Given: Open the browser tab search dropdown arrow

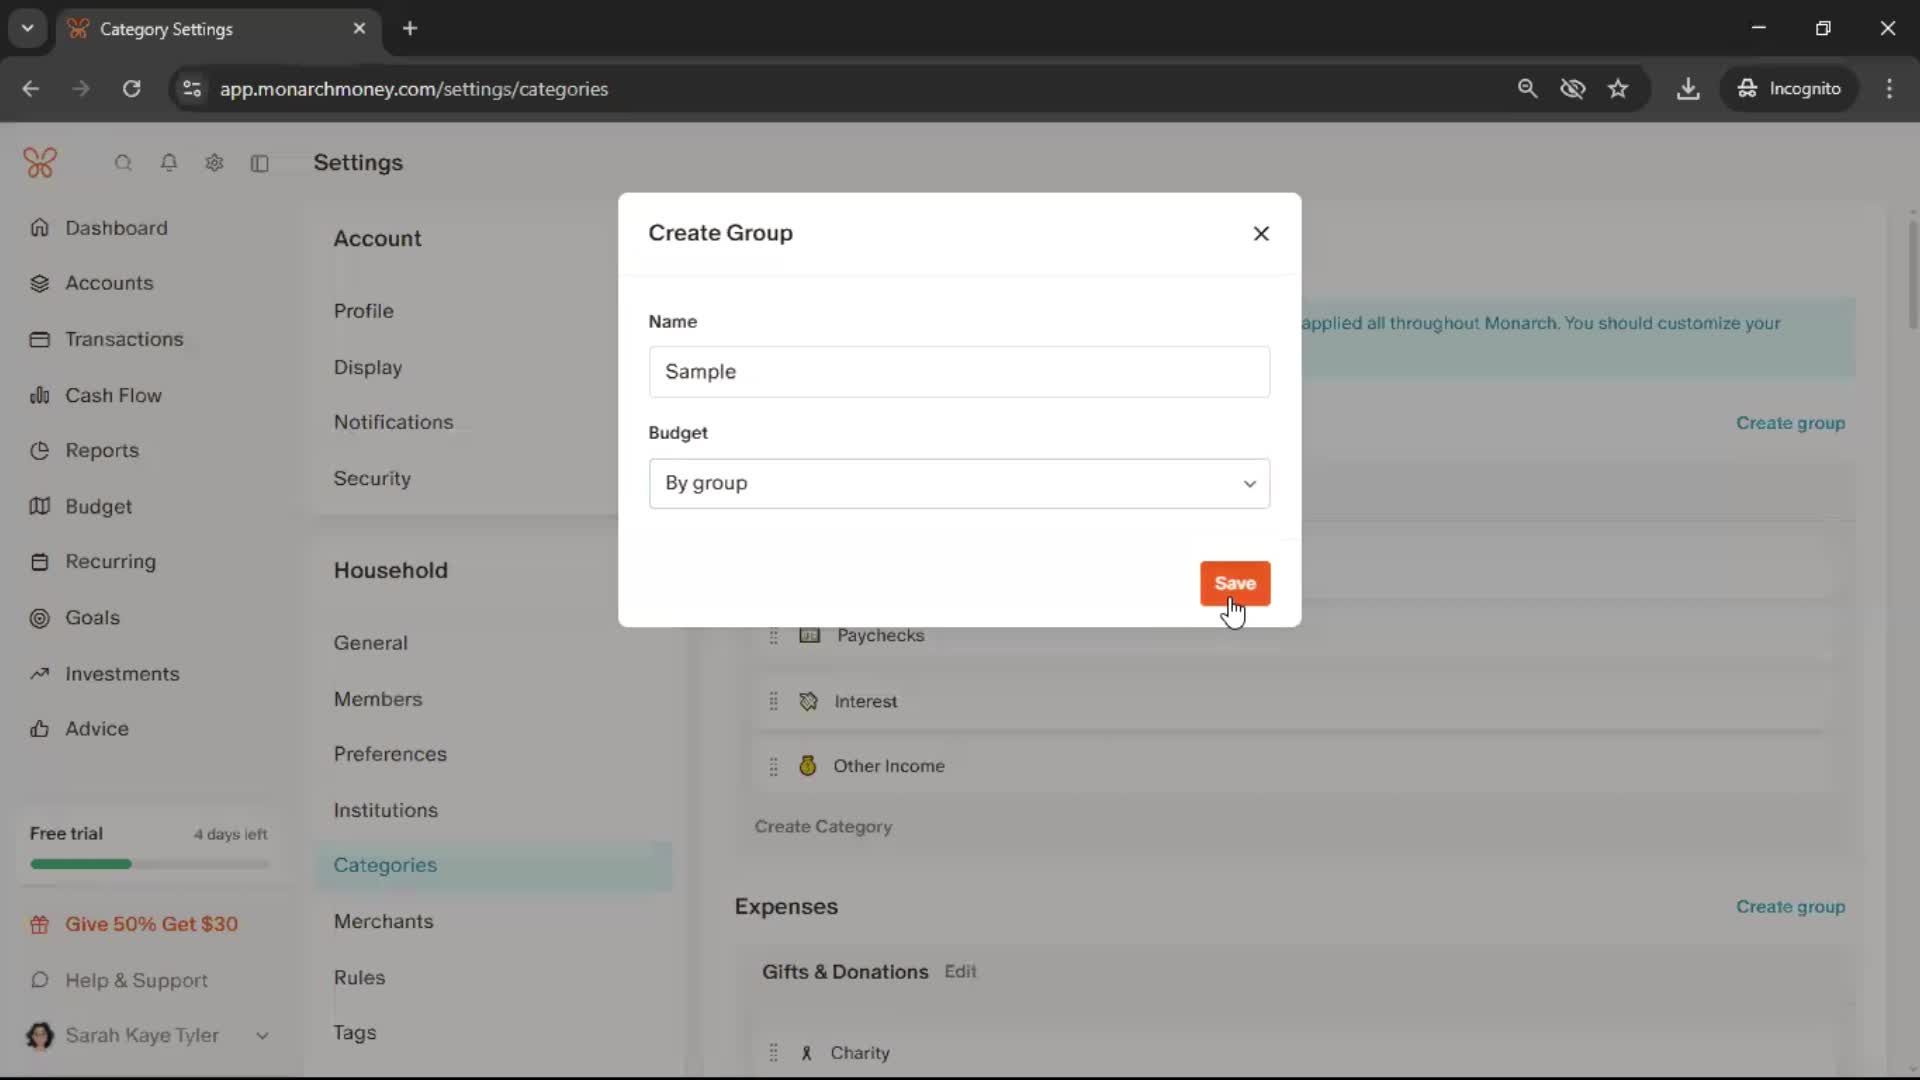Looking at the screenshot, I should point(28,28).
